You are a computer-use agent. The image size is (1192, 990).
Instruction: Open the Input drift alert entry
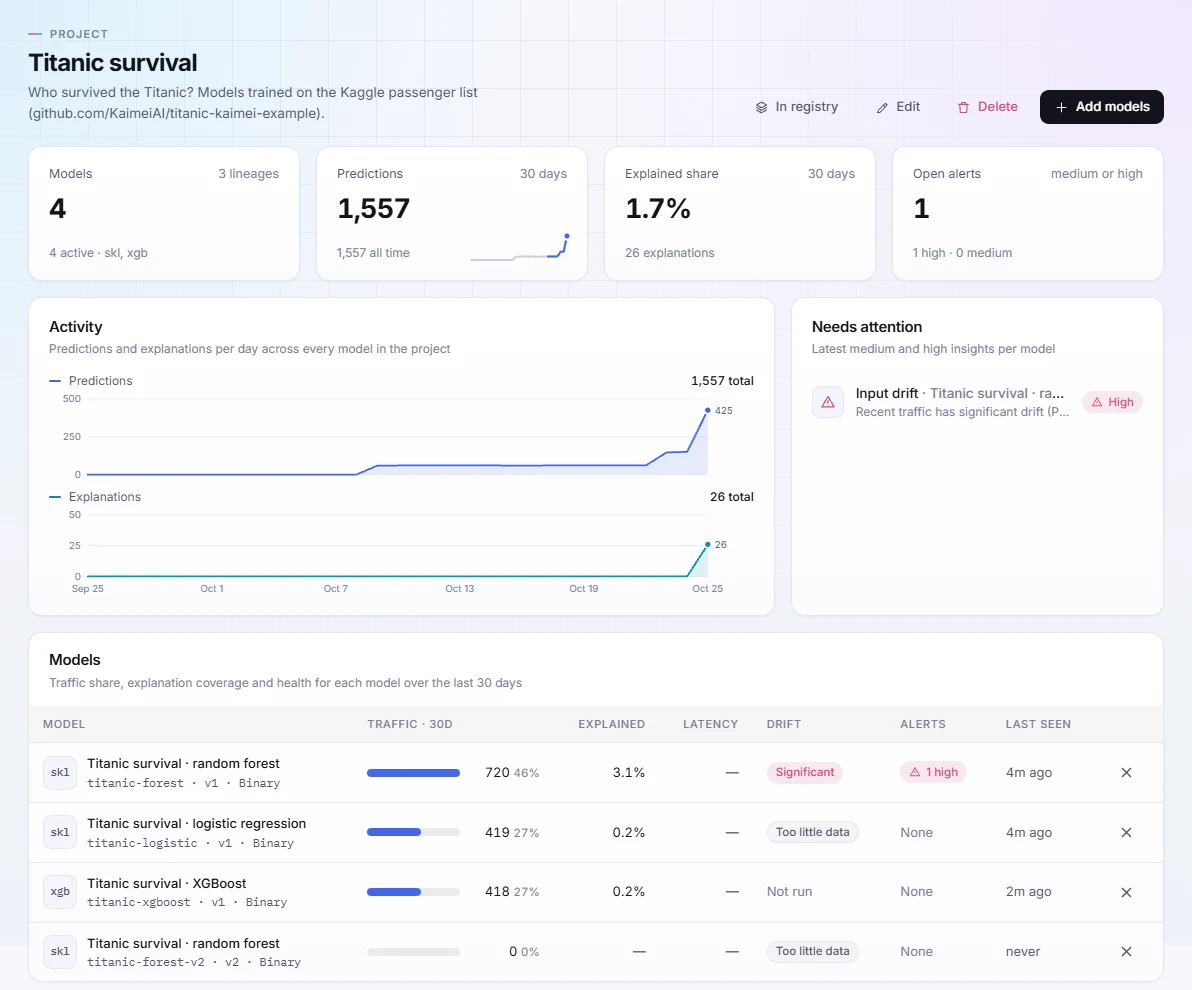[x=977, y=402]
